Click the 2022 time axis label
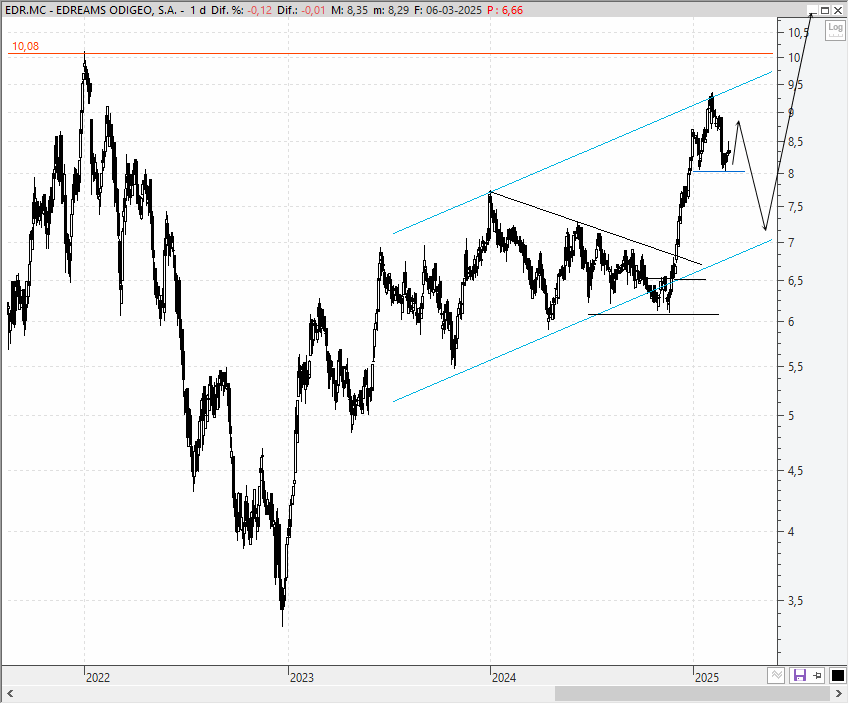849x704 pixels. [x=98, y=677]
